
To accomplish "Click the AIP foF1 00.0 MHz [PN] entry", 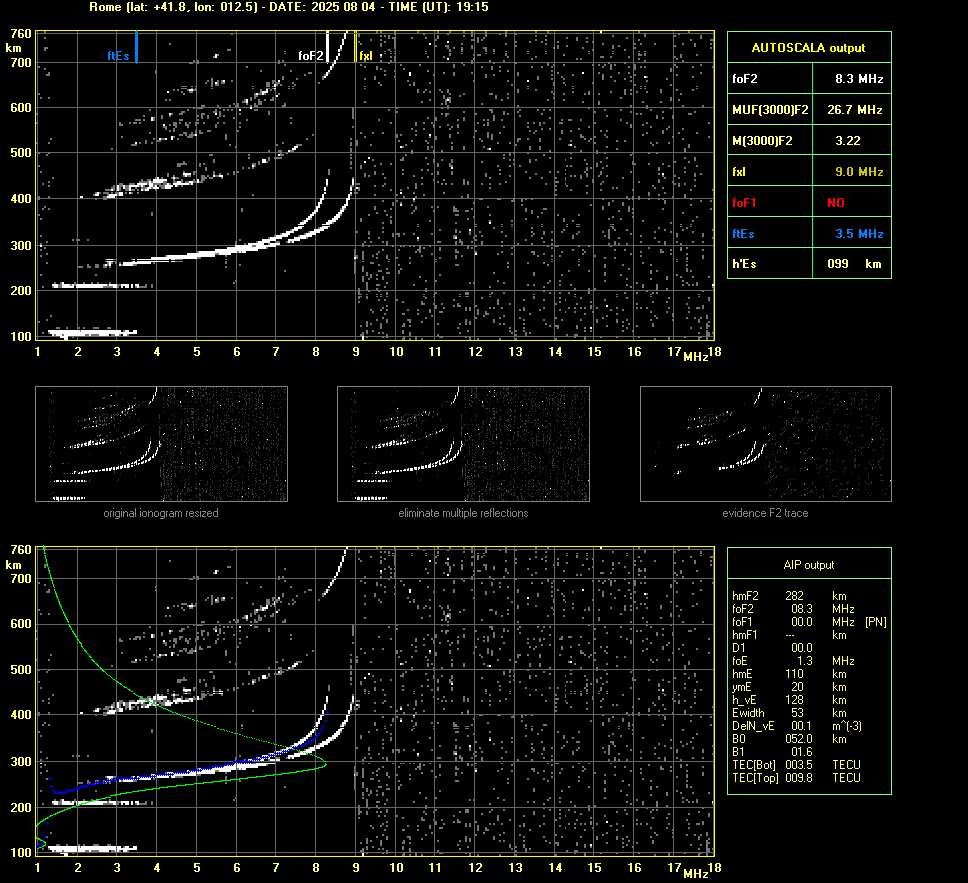I will 809,622.
